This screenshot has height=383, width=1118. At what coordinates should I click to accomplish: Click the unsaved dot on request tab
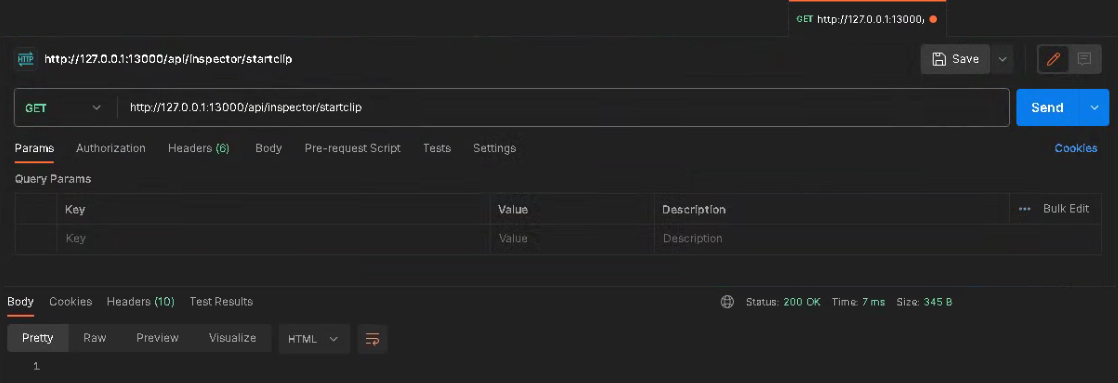tap(933, 19)
